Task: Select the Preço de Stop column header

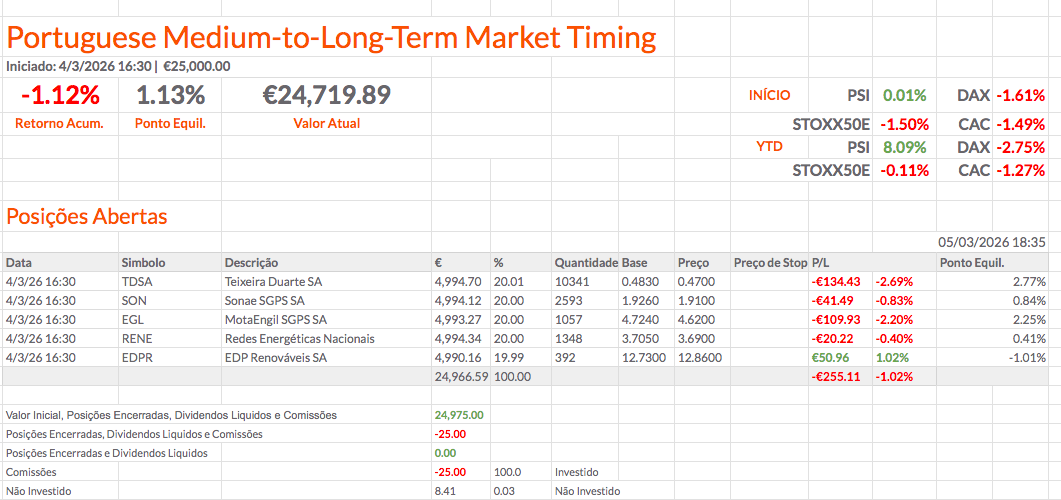Action: click(x=769, y=263)
